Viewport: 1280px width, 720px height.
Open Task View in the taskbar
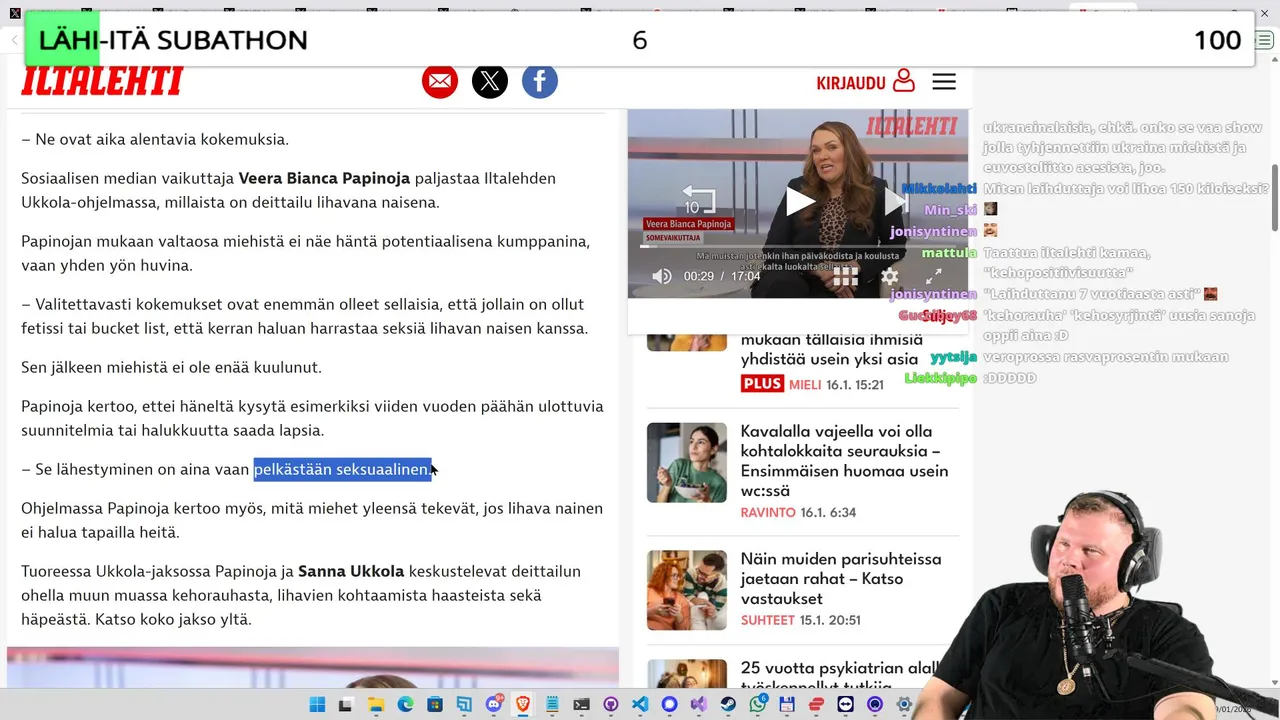[345, 705]
